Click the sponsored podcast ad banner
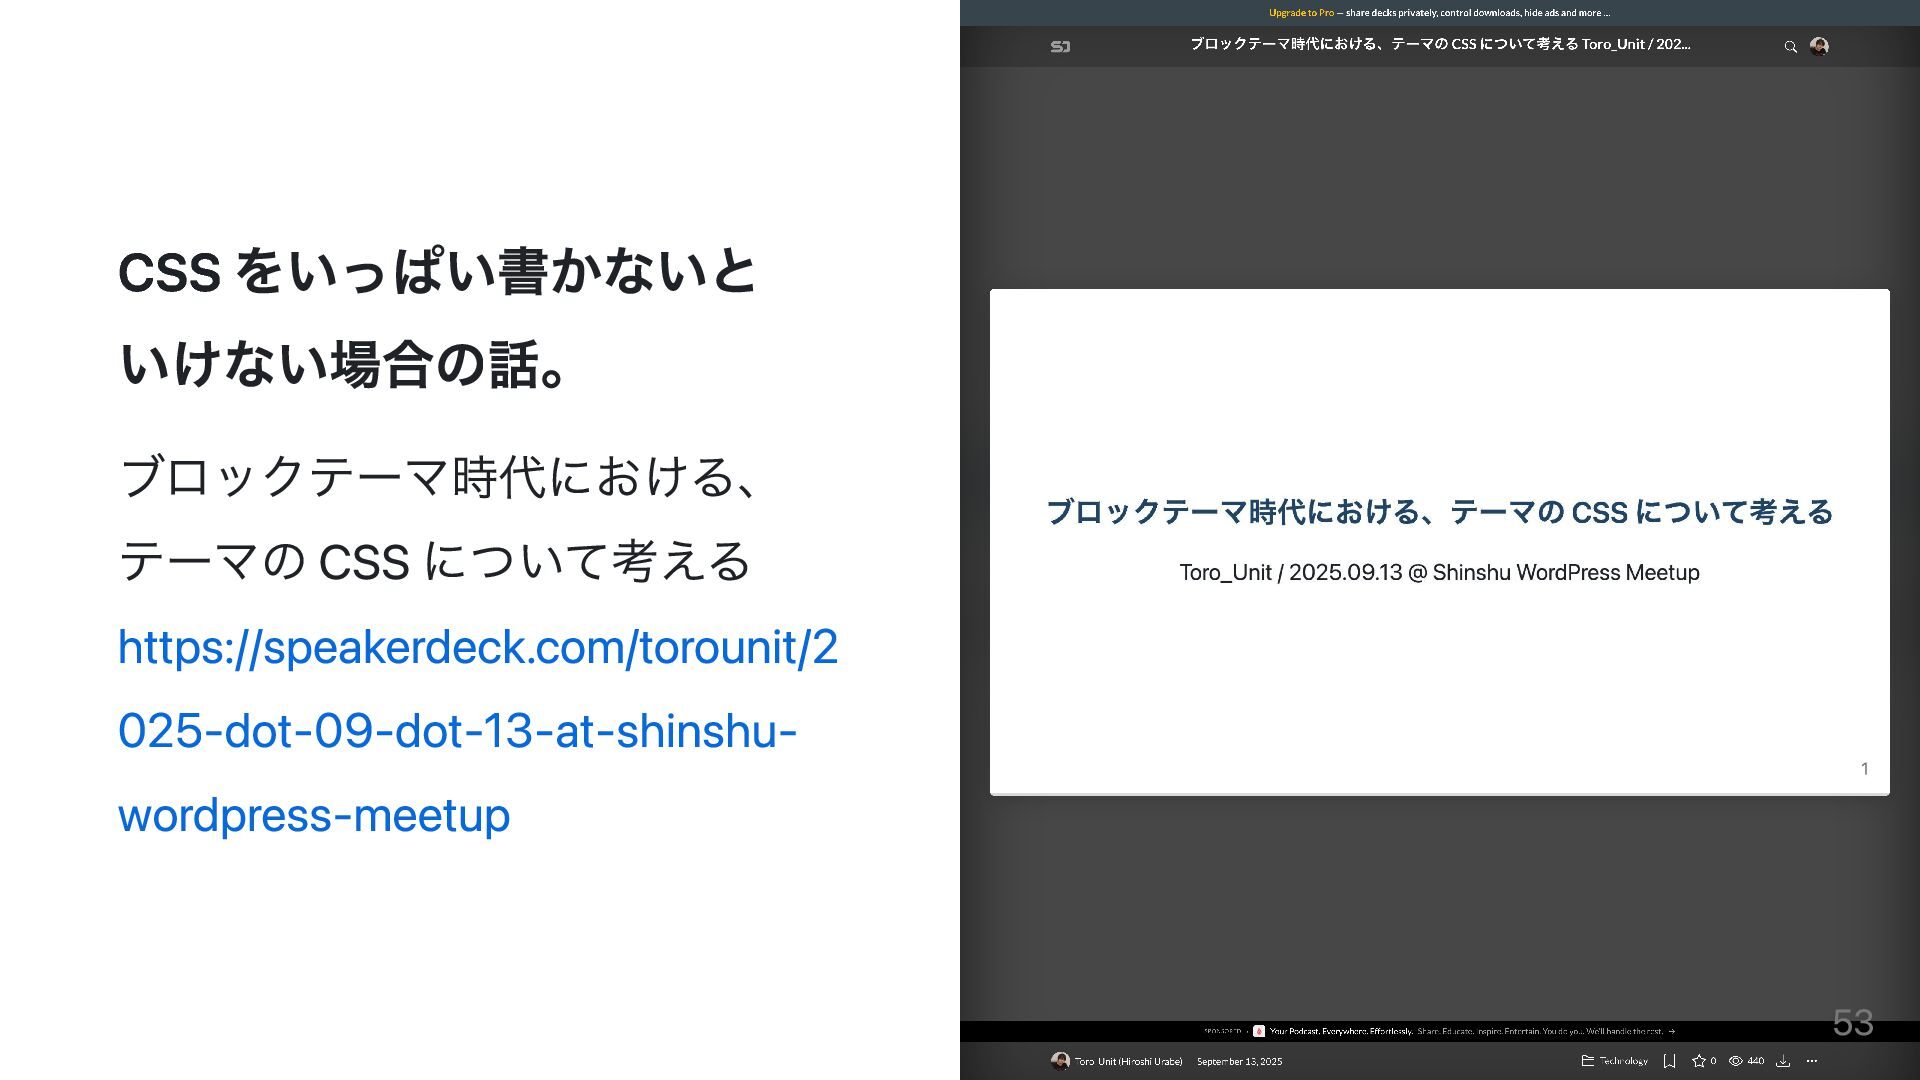Screen dimensions: 1920x1080 [1440, 1031]
